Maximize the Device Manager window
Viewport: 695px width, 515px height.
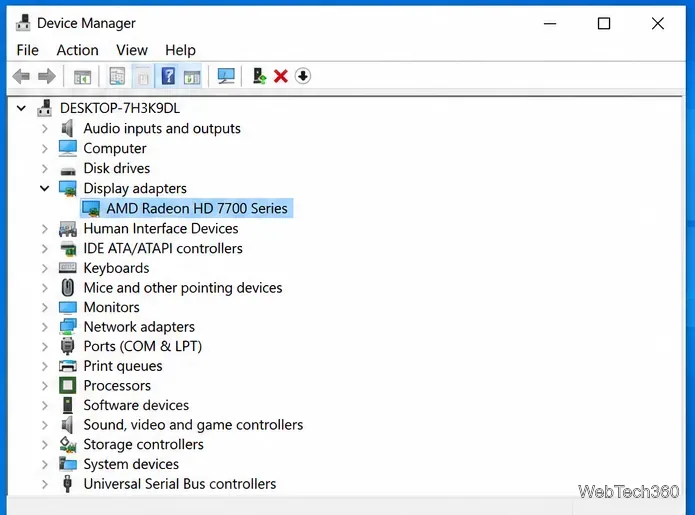(x=604, y=23)
